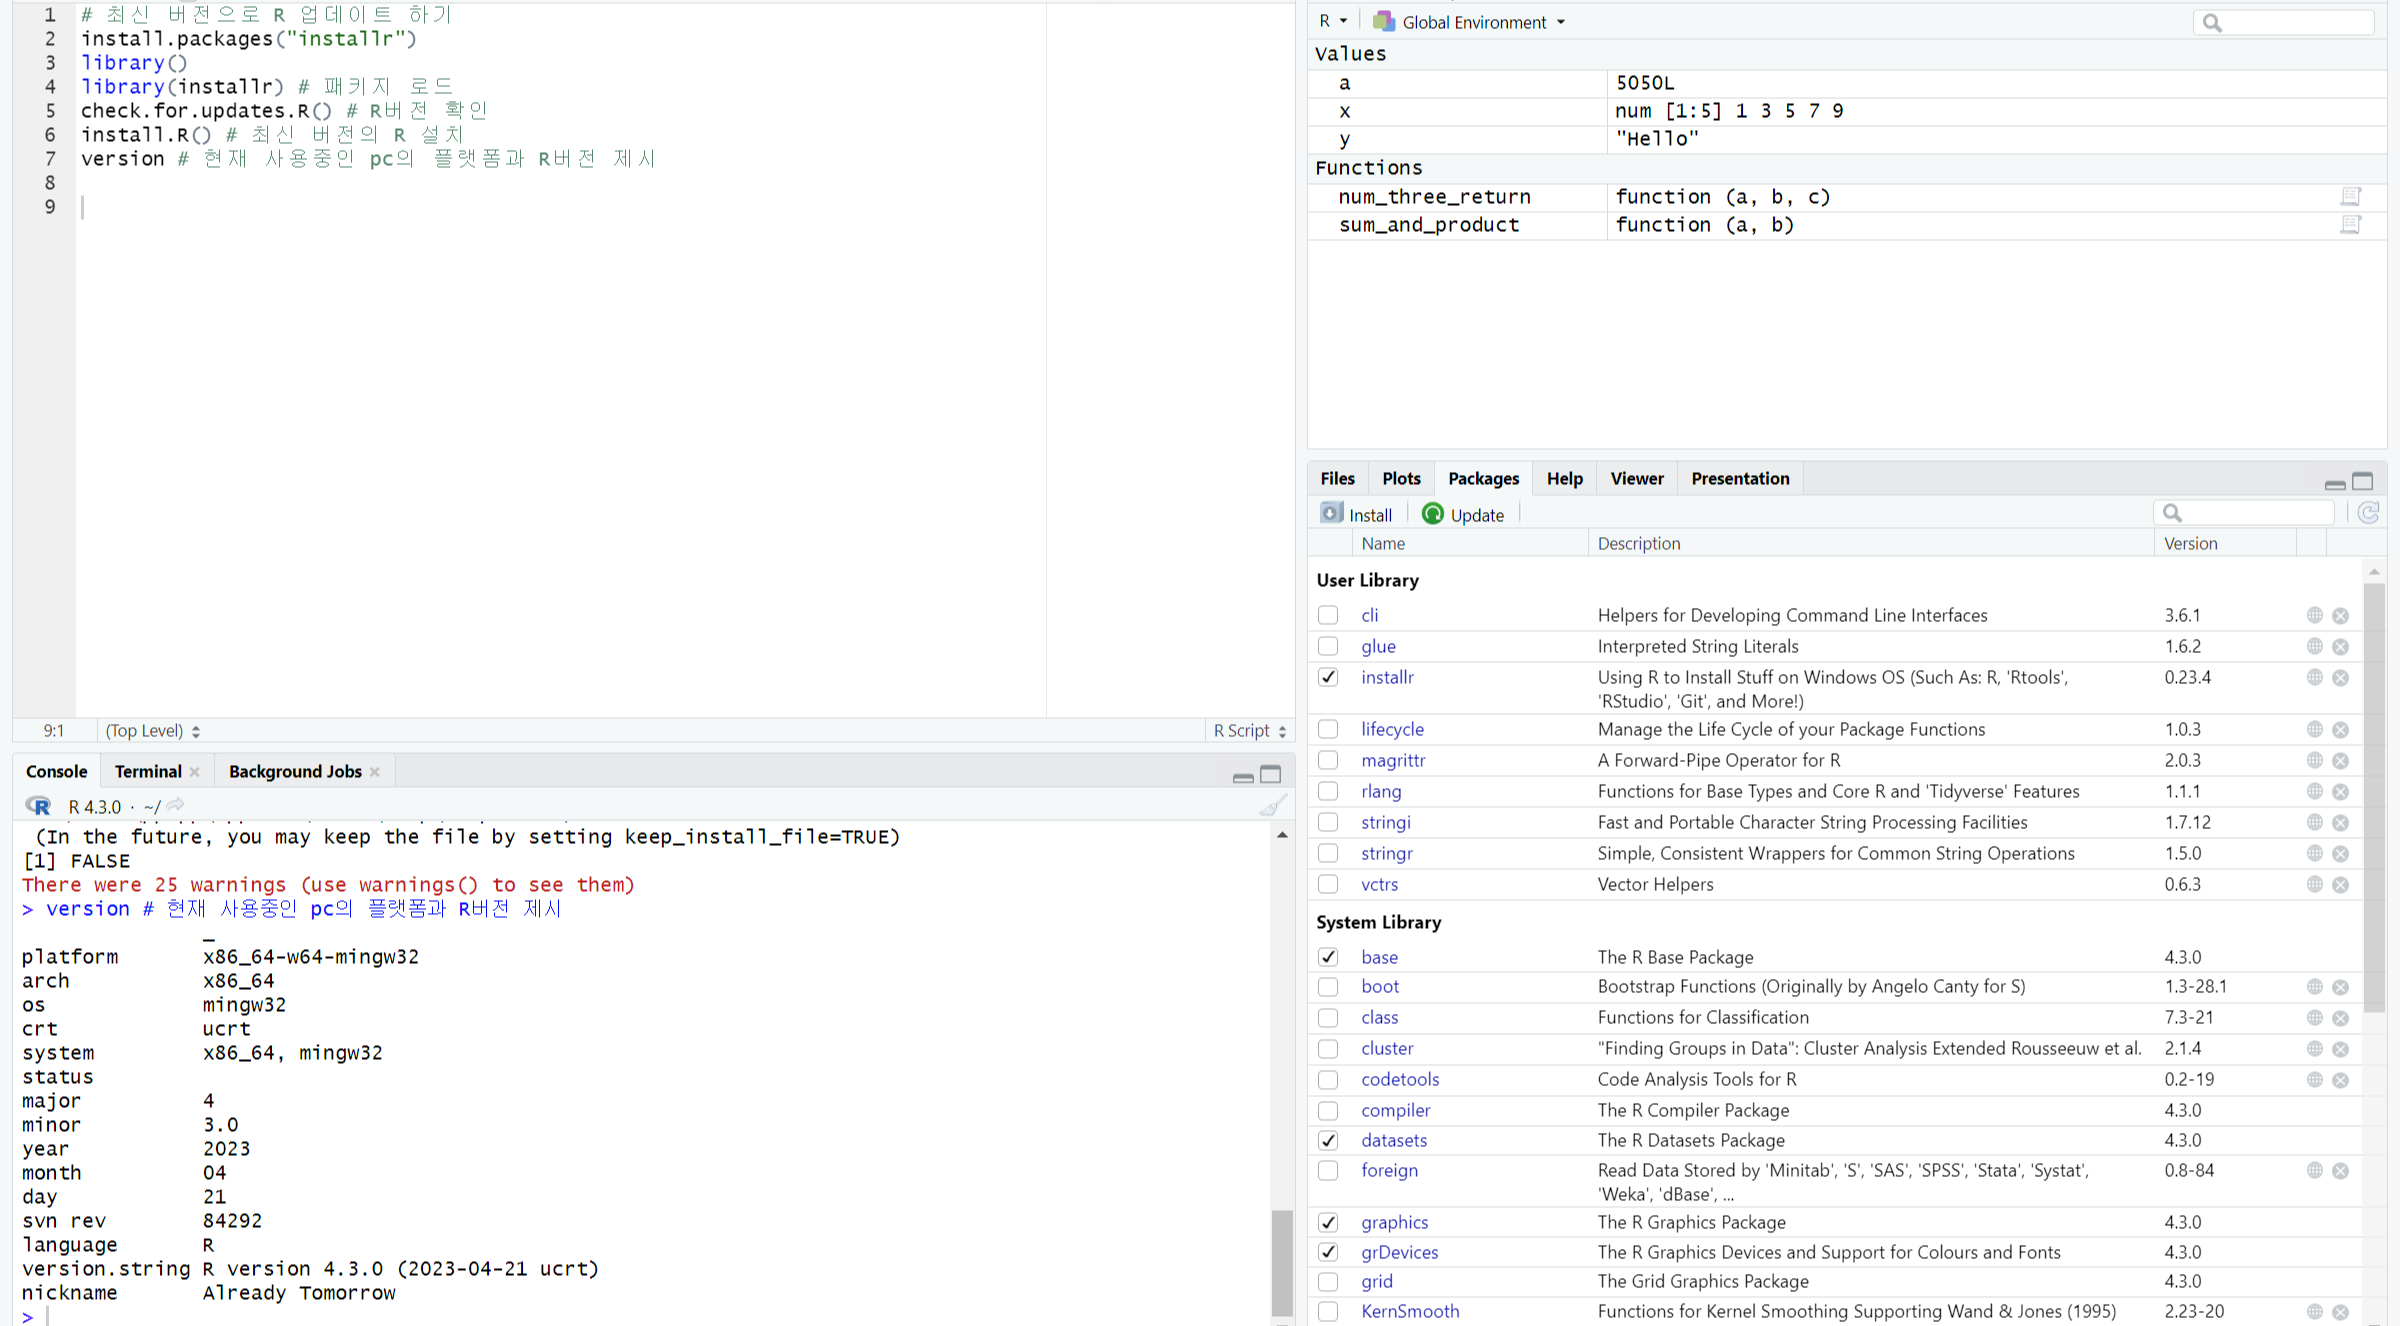
Task: Load the stringr package checkbox
Action: point(1328,853)
